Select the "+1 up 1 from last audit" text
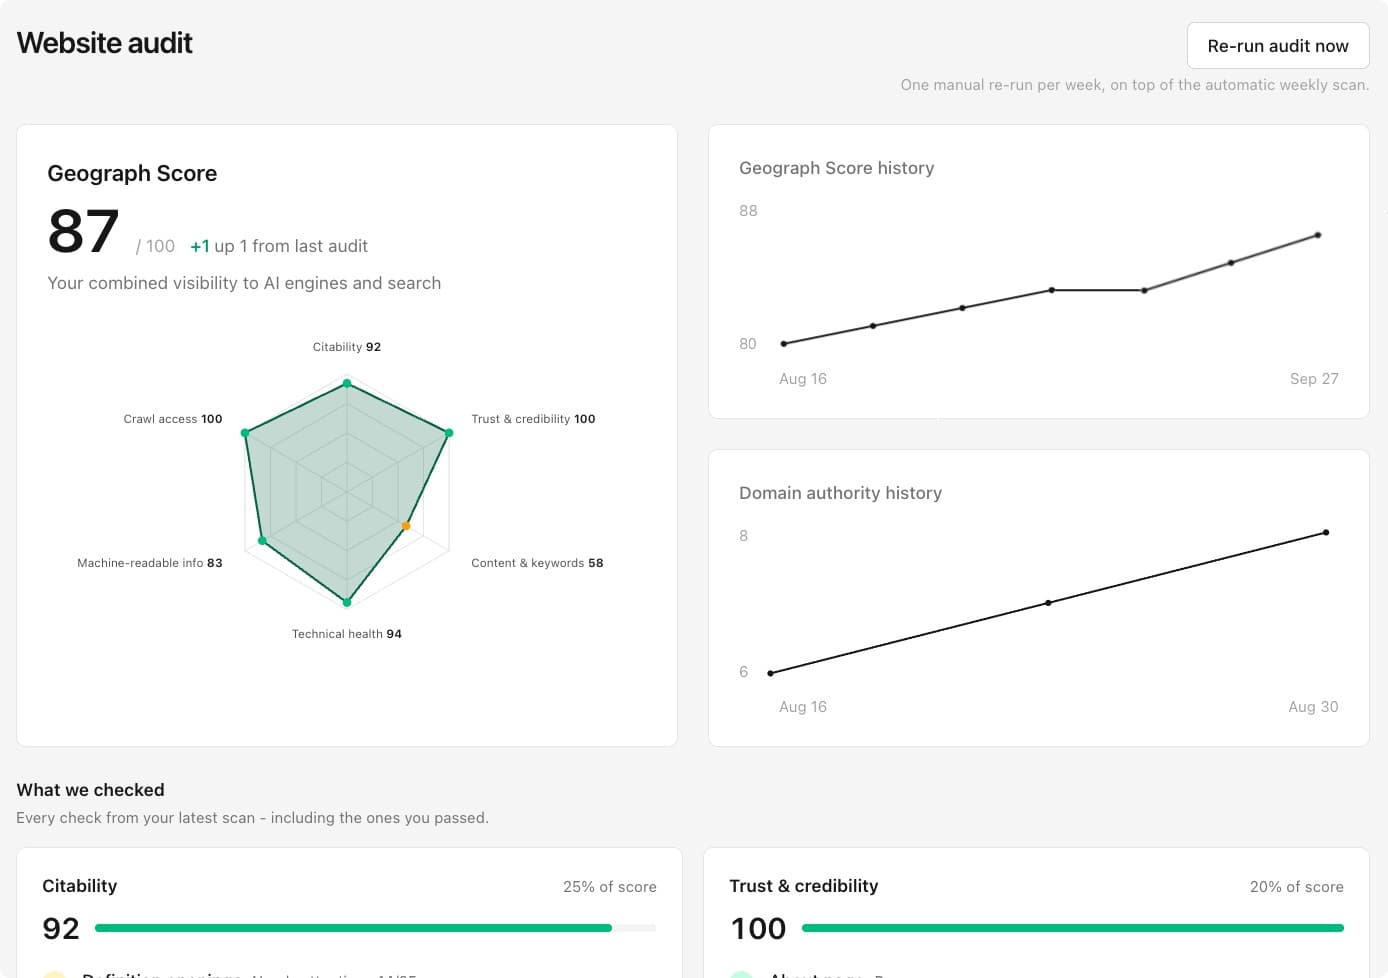Screen dimensions: 1388x978 pos(279,246)
